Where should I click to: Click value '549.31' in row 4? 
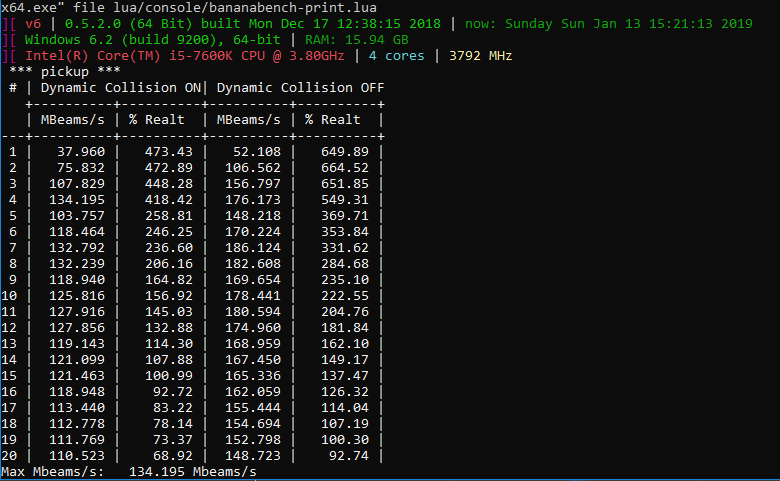(x=345, y=199)
